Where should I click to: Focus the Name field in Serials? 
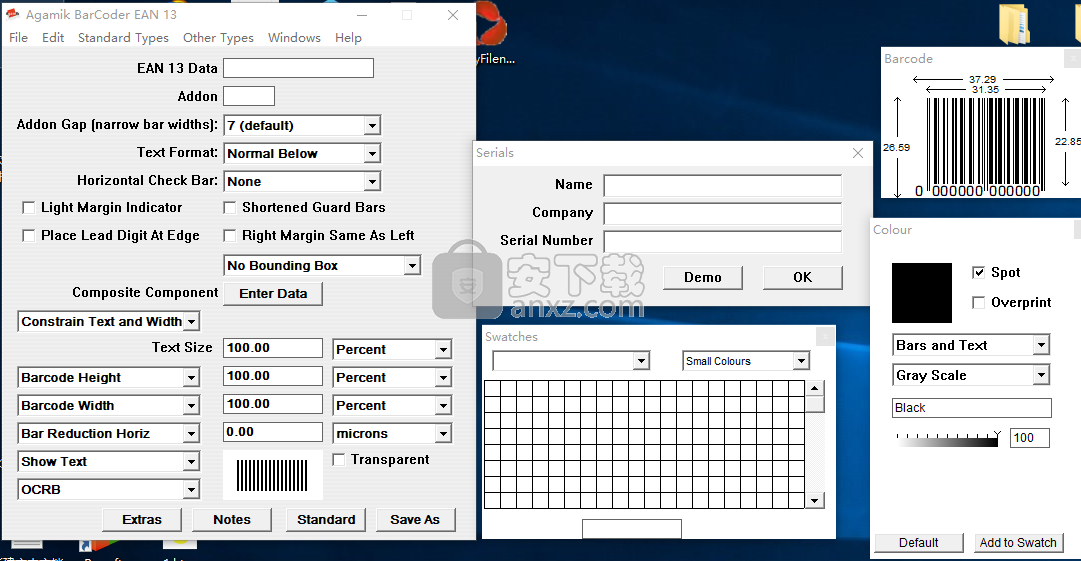[723, 185]
